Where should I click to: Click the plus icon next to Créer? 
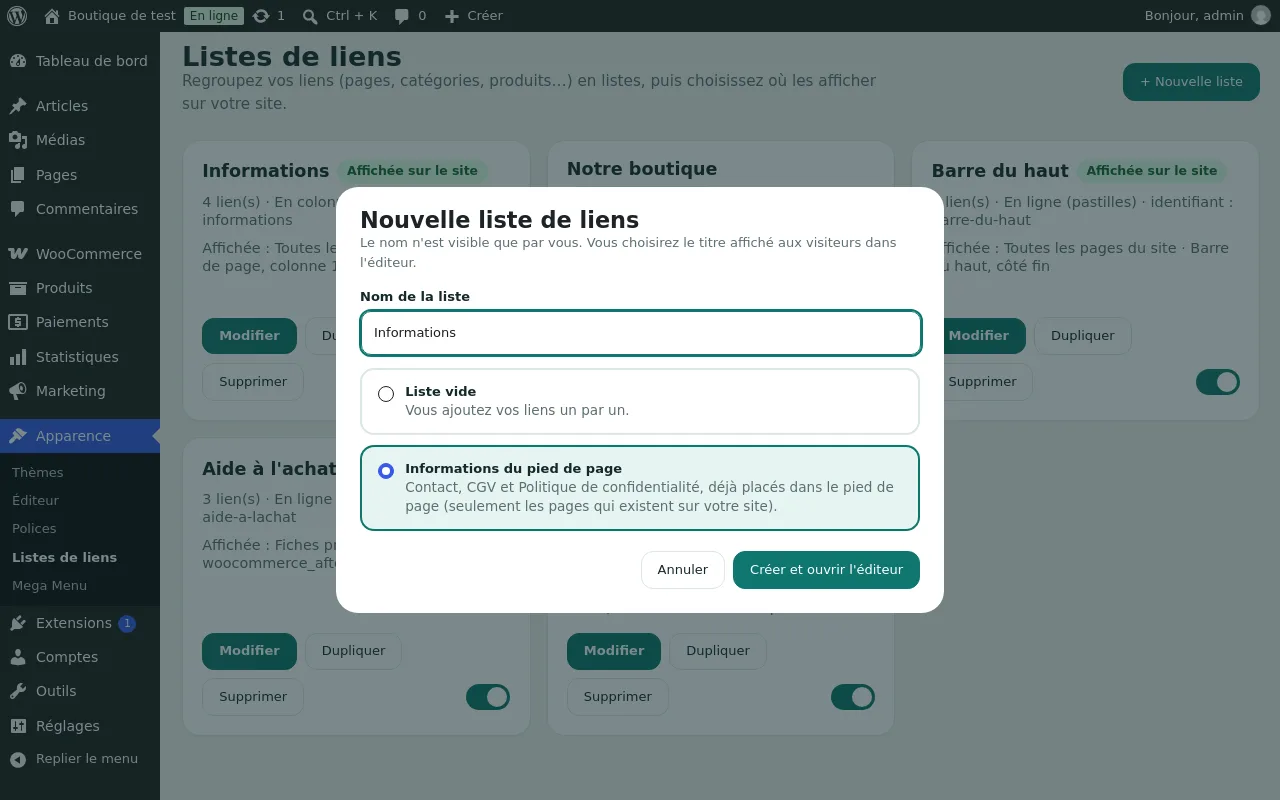[452, 16]
